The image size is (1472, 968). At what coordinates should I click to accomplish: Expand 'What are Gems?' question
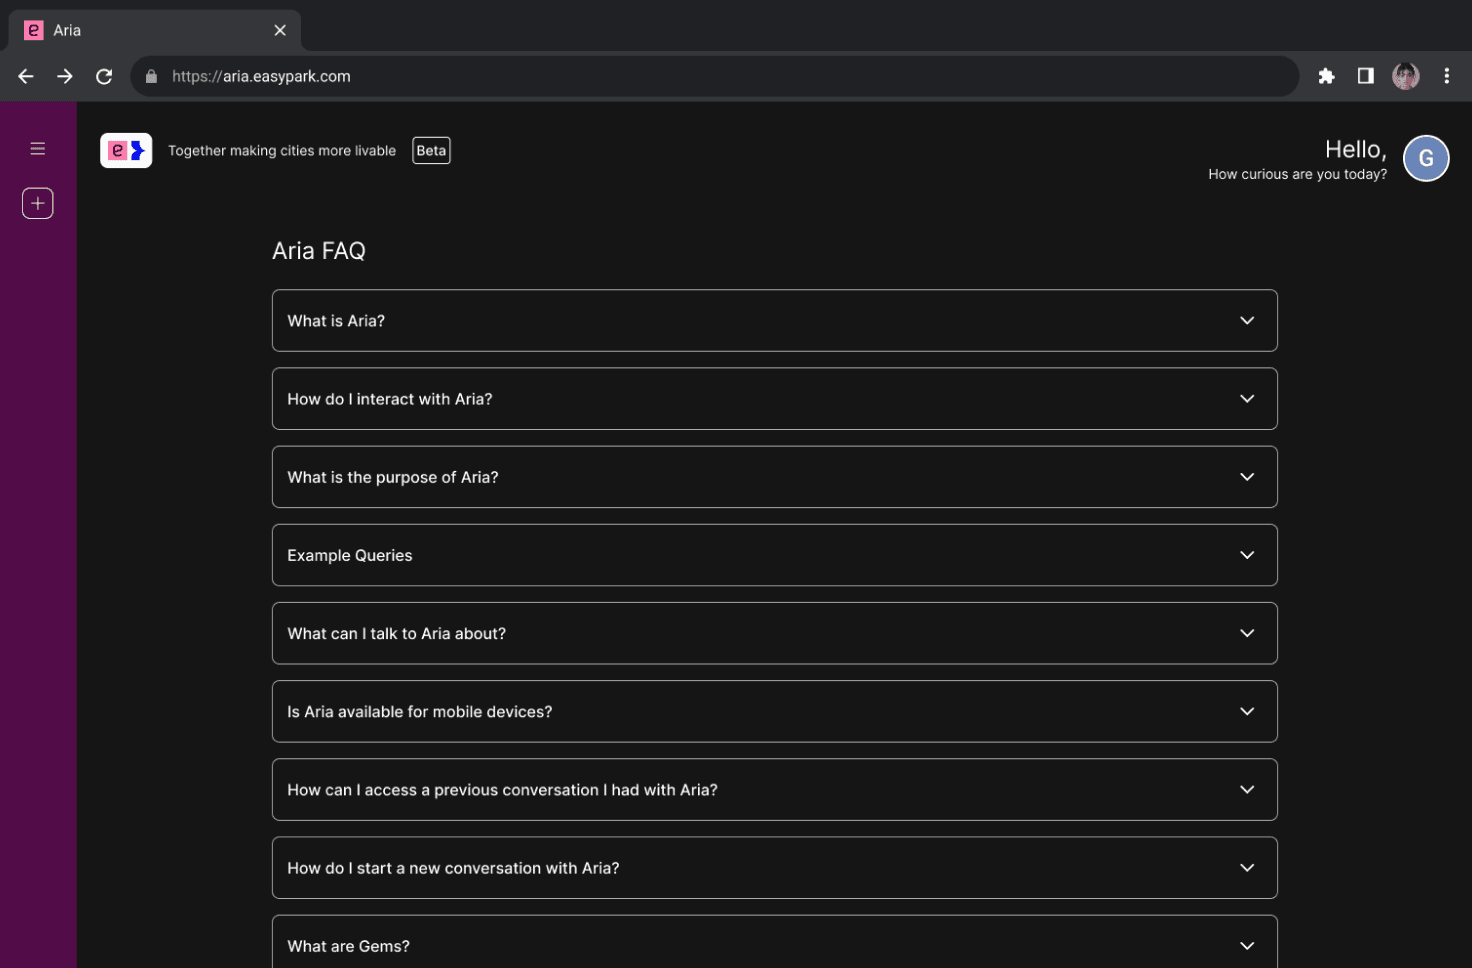coord(775,942)
